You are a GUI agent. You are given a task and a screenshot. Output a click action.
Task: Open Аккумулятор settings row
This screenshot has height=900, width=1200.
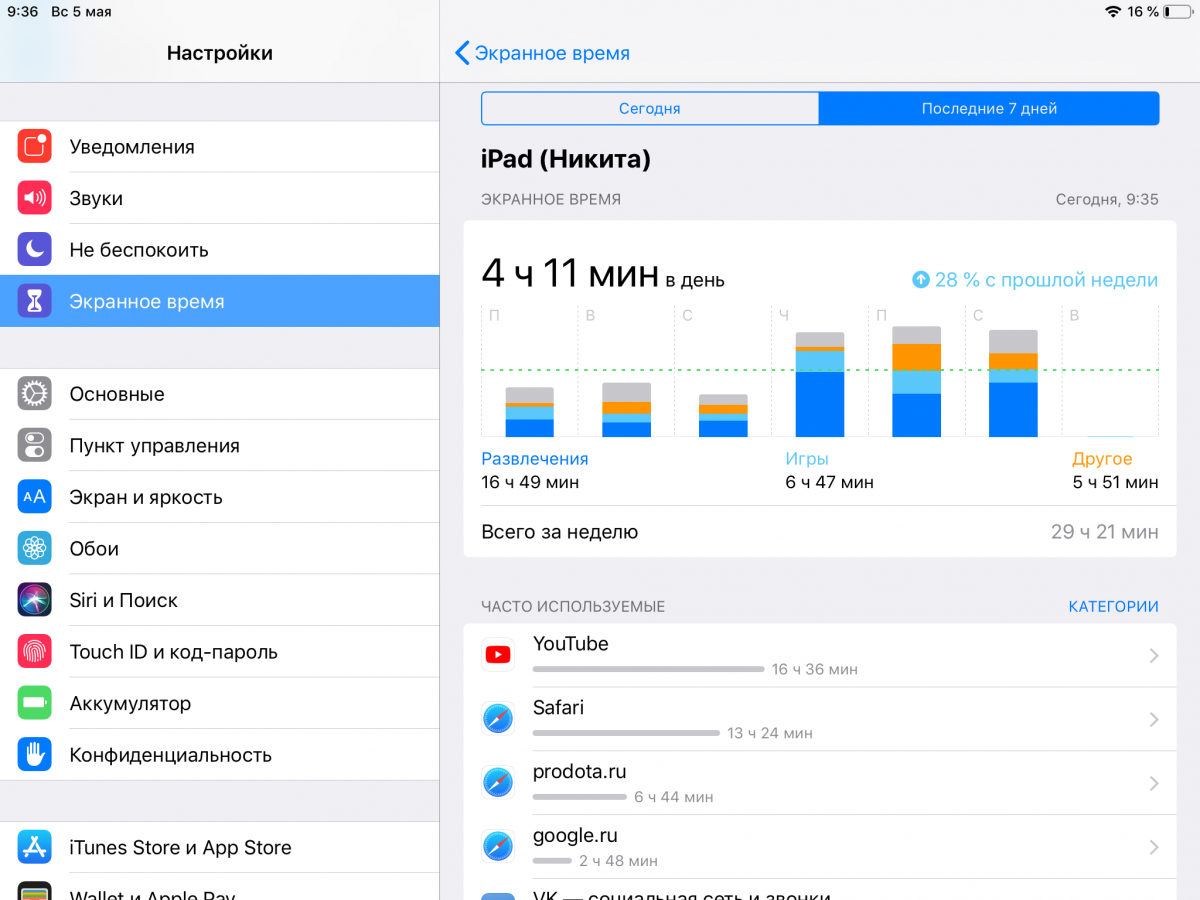tap(220, 703)
